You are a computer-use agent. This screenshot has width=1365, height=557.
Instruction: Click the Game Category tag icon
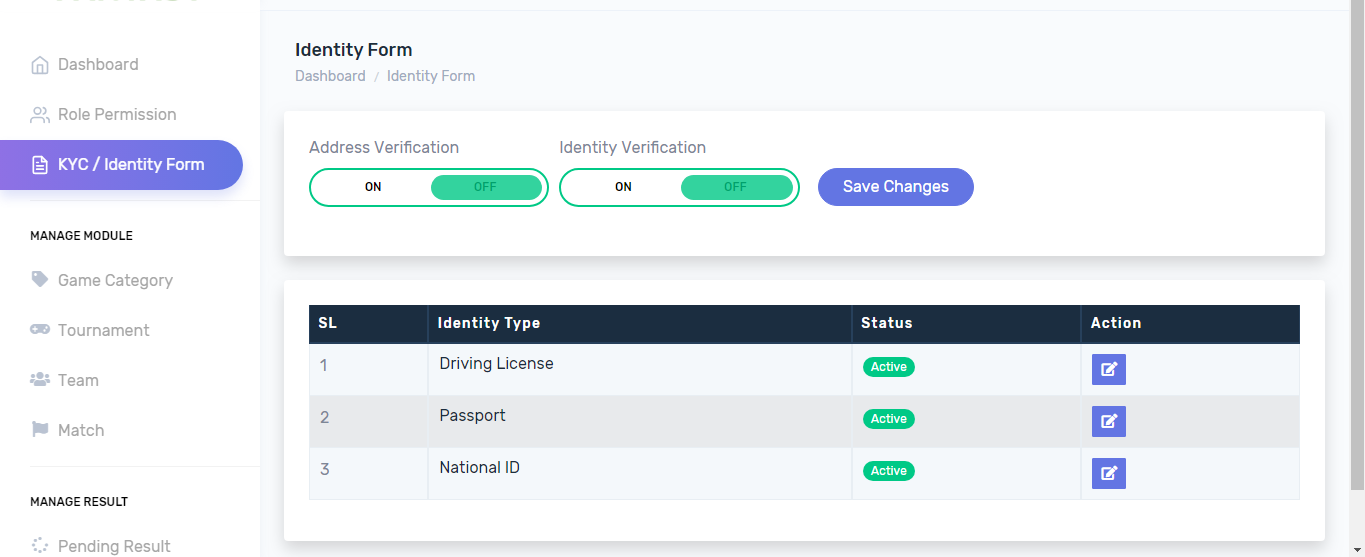pyautogui.click(x=40, y=280)
